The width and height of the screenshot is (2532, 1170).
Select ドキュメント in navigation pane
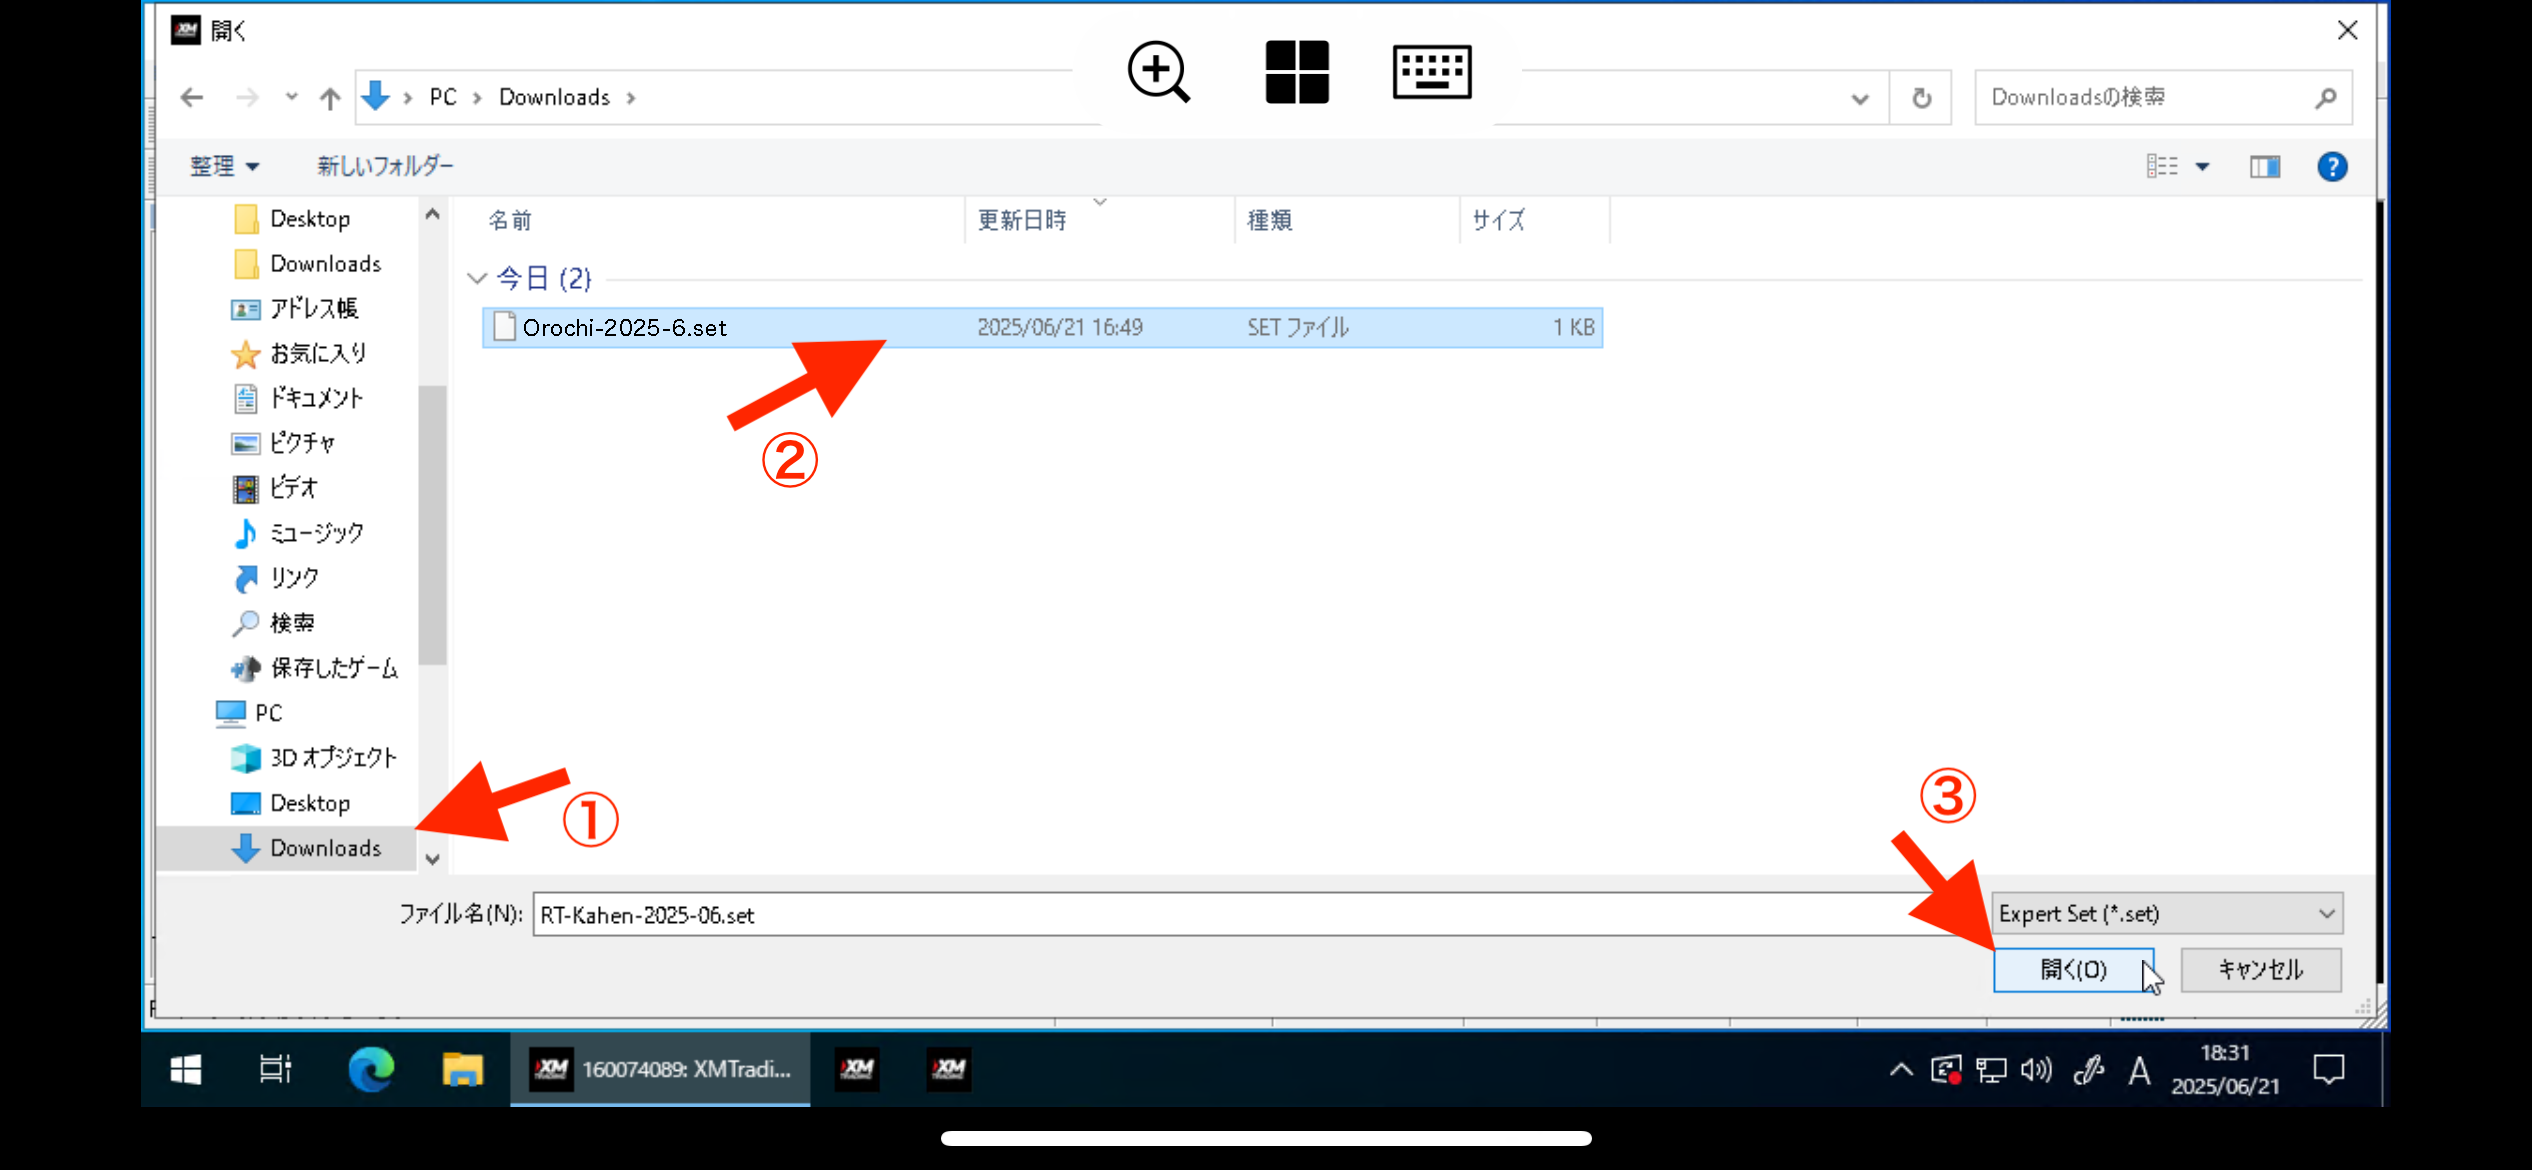[316, 398]
